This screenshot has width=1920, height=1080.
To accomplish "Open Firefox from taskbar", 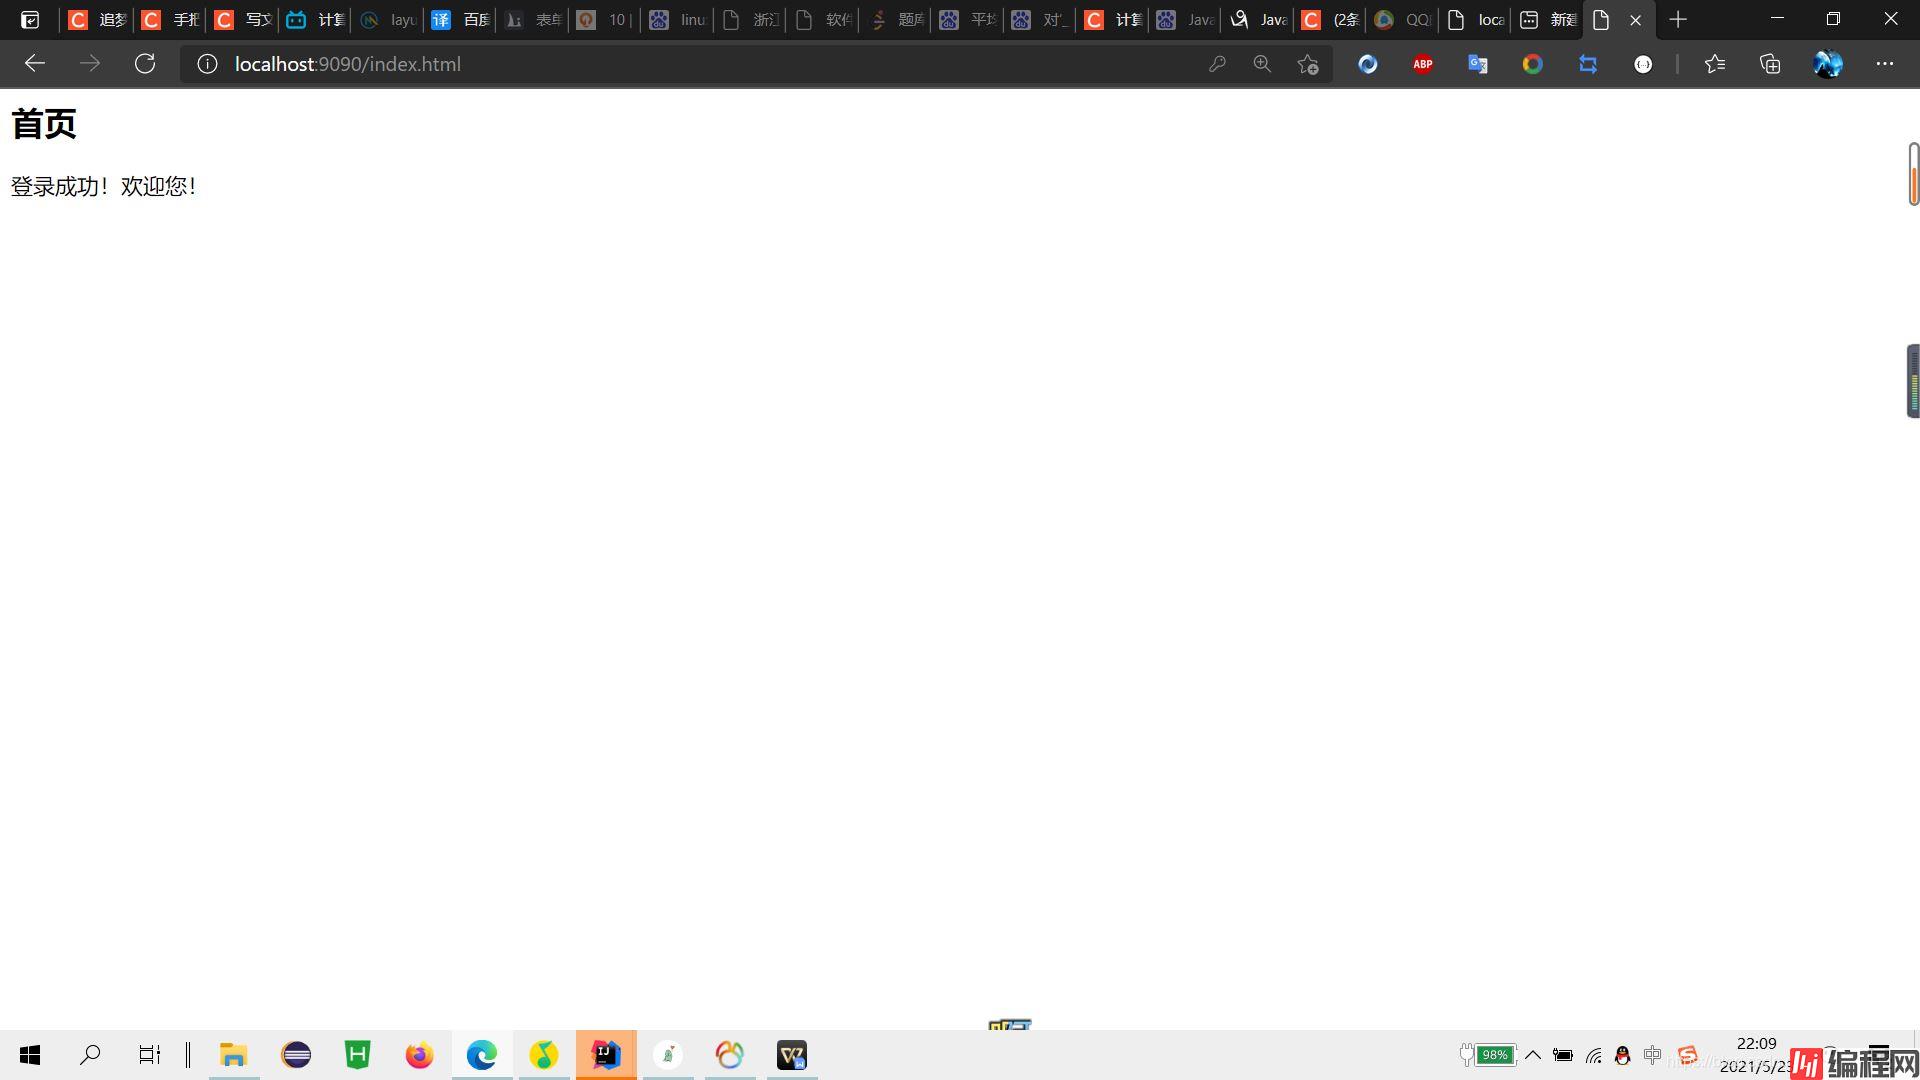I will click(420, 1055).
